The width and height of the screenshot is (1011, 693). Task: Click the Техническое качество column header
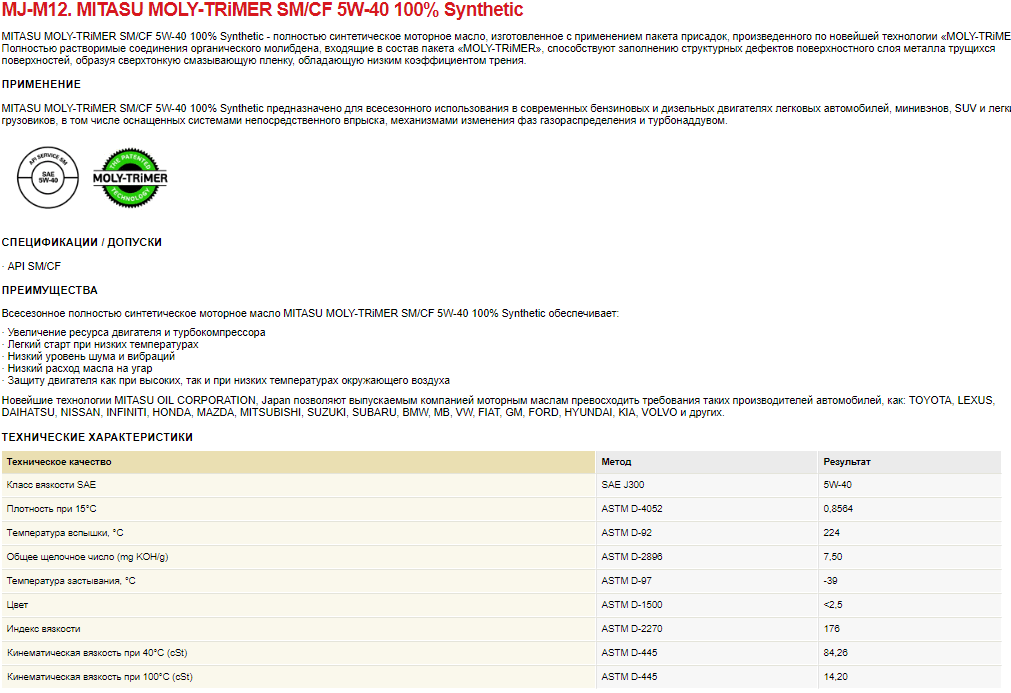(59, 462)
